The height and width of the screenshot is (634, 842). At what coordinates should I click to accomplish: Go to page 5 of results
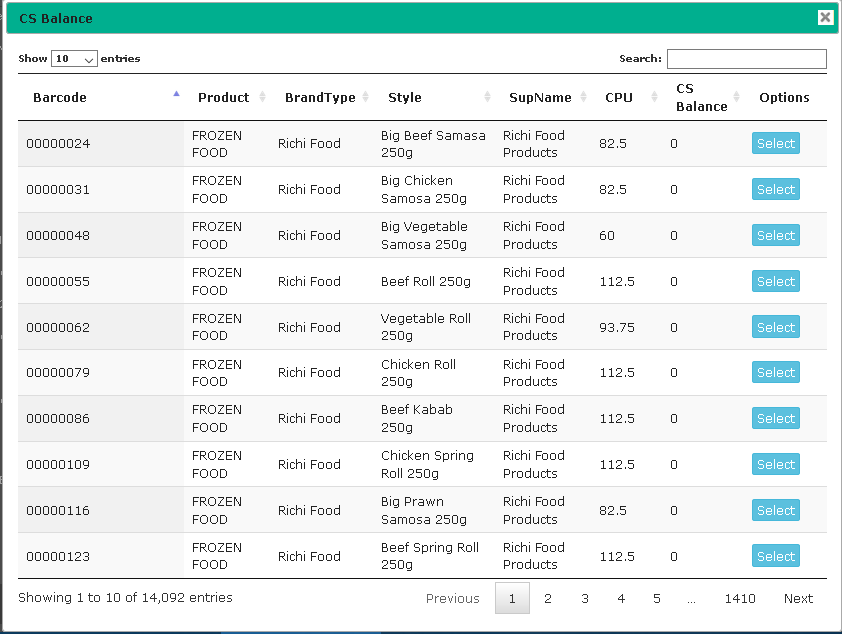657,598
